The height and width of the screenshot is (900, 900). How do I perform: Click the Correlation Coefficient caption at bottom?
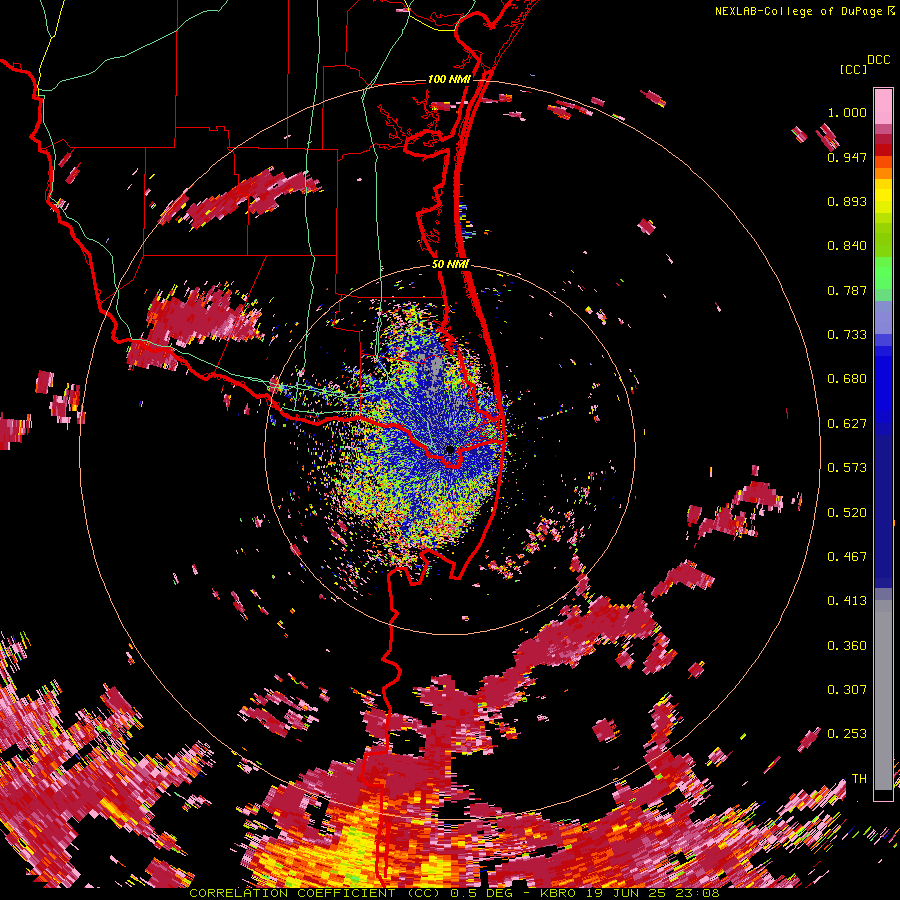(454, 893)
